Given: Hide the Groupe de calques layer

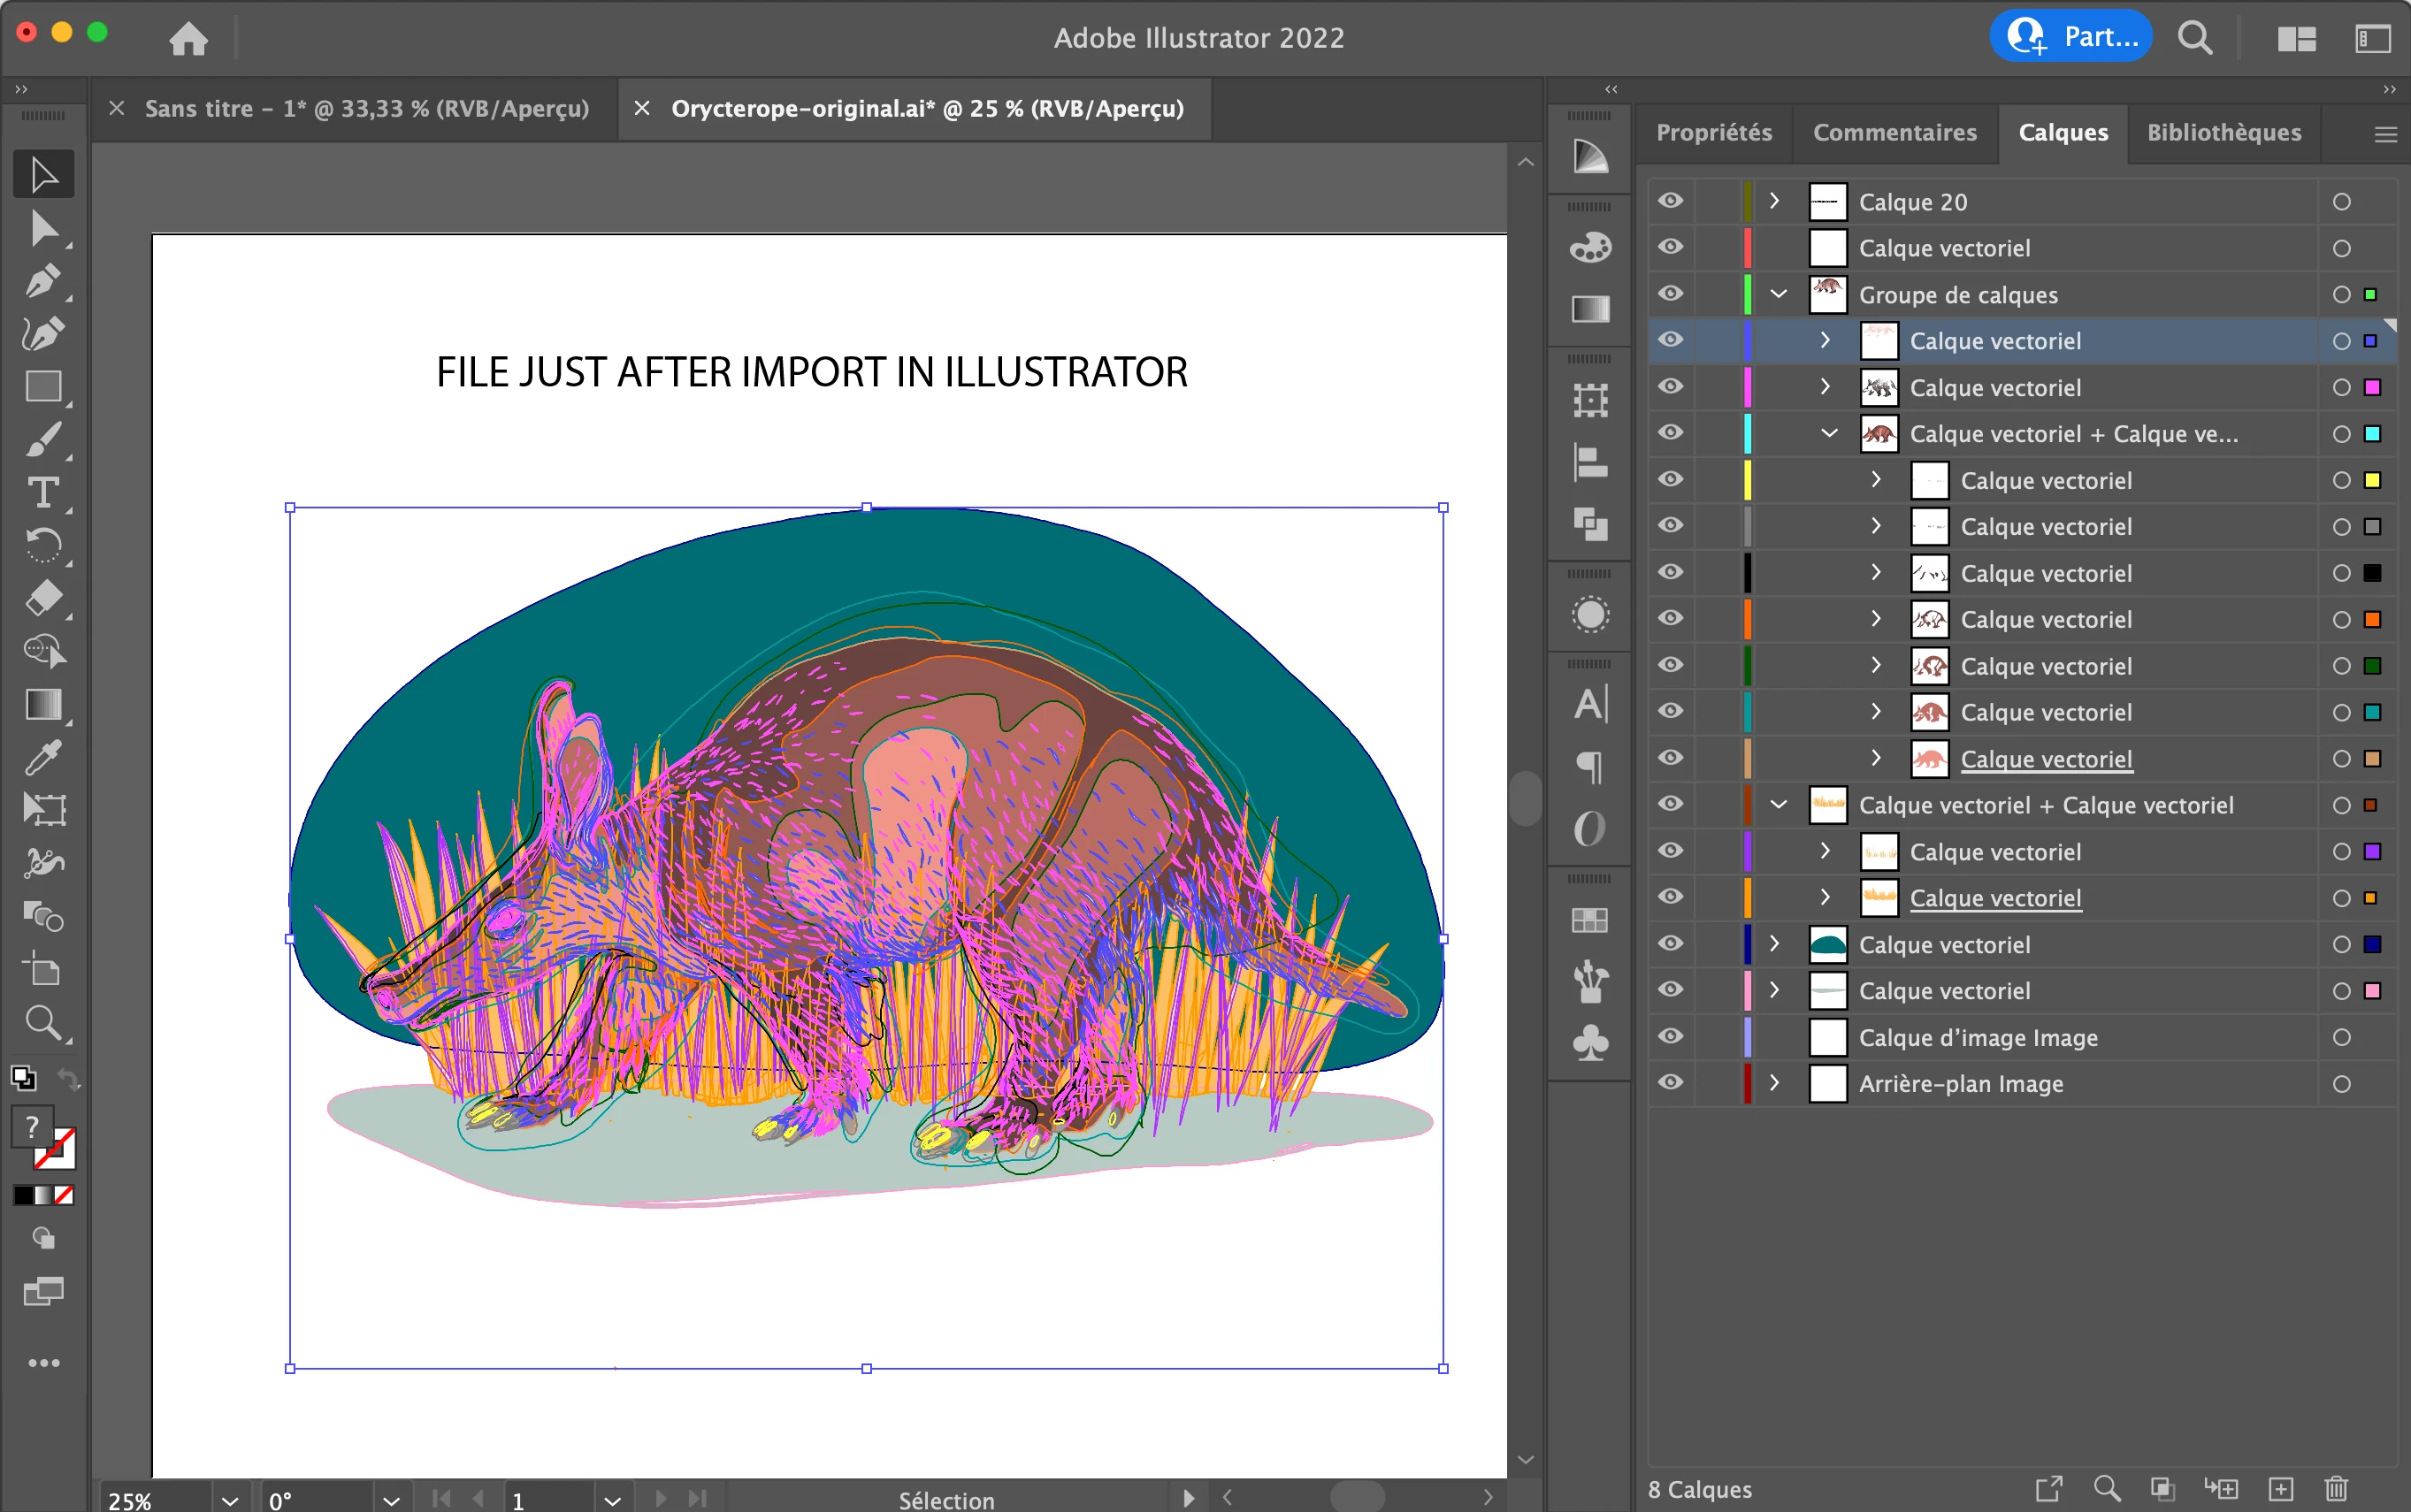Looking at the screenshot, I should tap(1670, 294).
